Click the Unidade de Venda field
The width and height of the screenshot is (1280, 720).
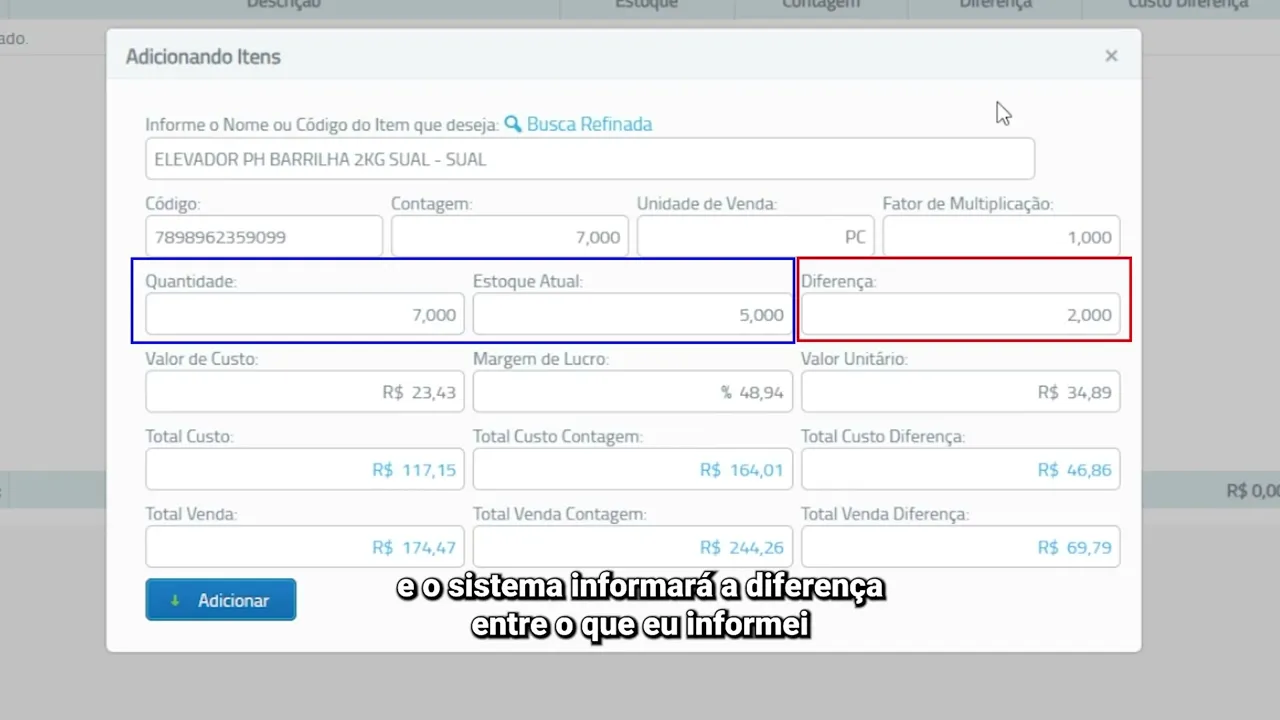coord(756,237)
